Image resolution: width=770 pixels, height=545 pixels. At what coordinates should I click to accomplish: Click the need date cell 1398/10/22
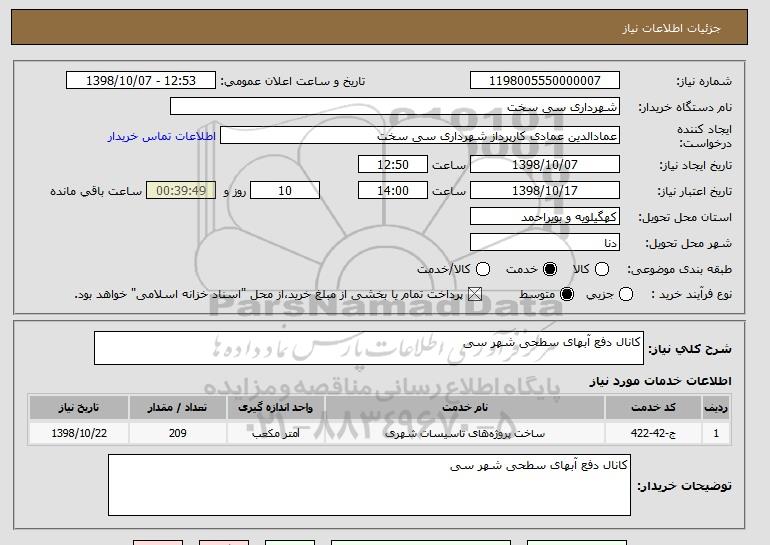tap(79, 433)
